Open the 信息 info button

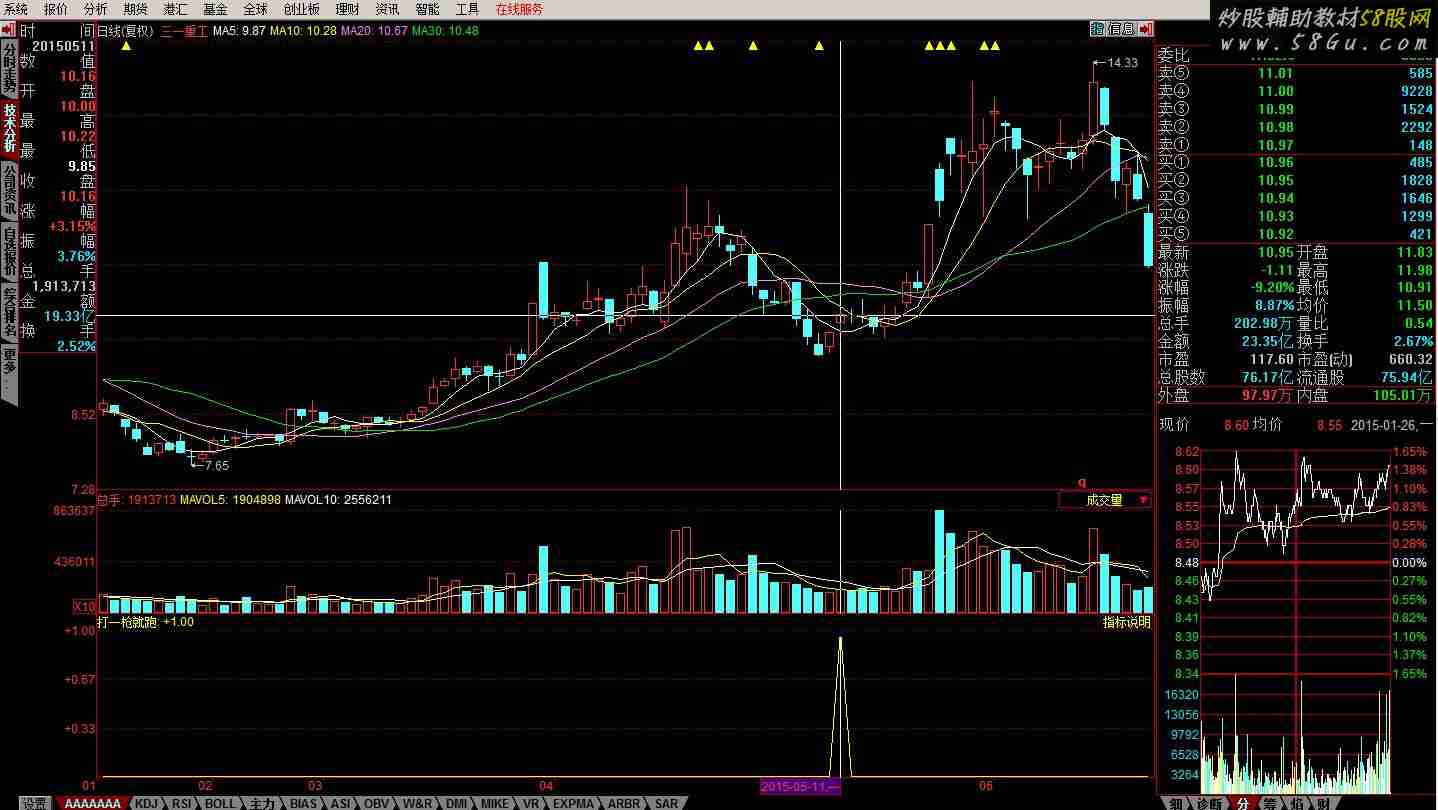1120,29
